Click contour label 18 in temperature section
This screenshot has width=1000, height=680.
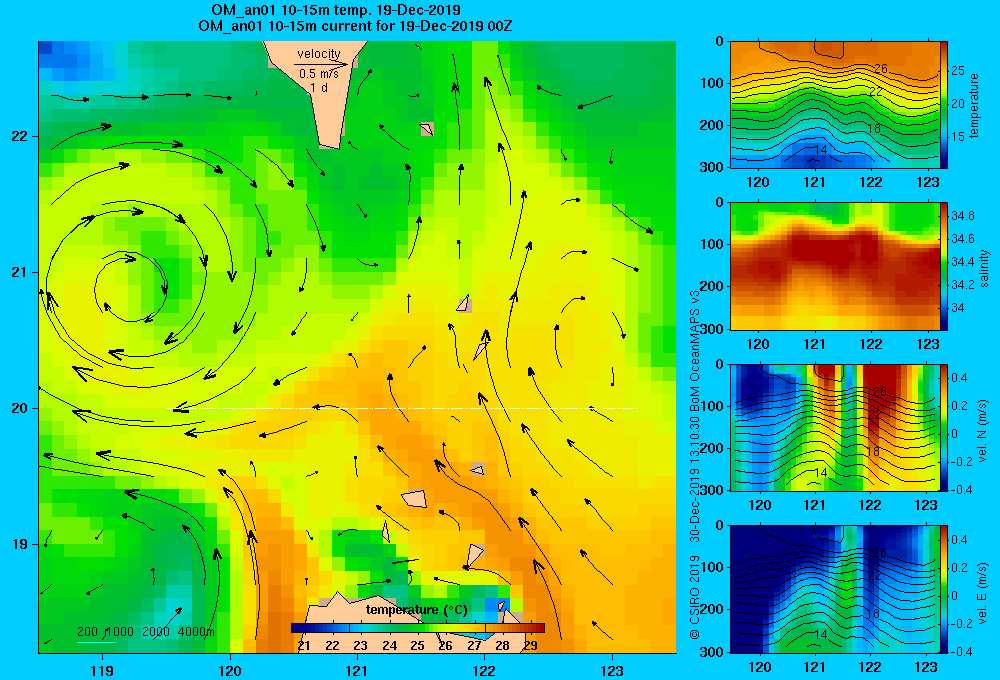[873, 129]
